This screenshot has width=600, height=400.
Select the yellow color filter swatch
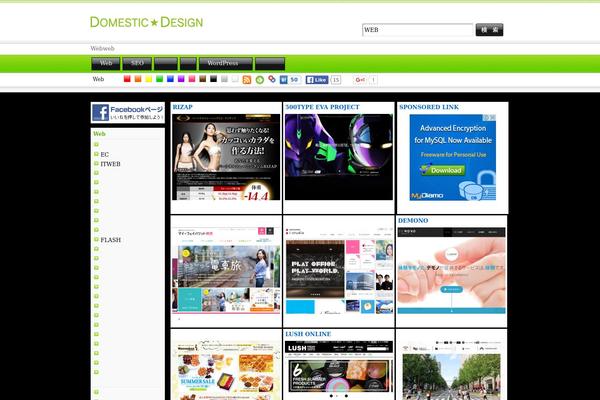[x=148, y=79]
